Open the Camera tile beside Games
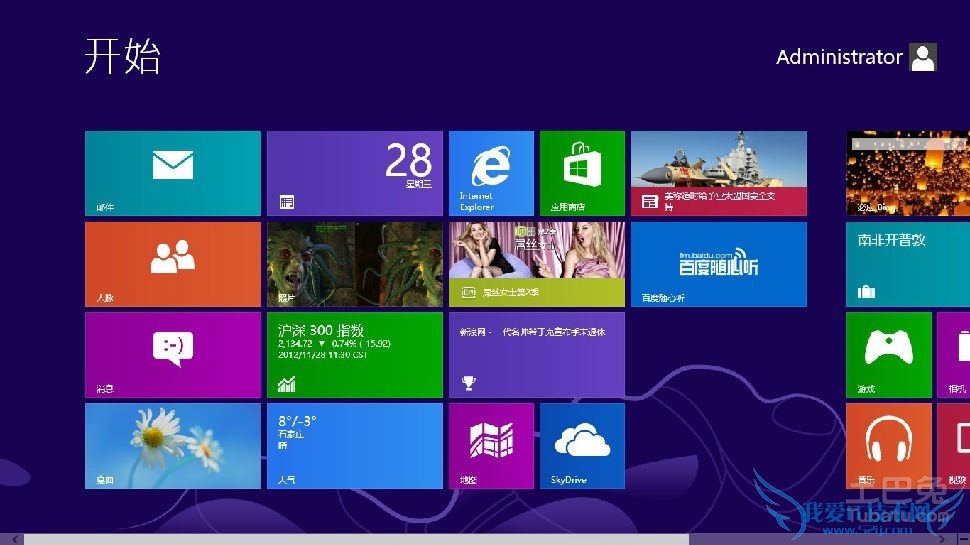 click(x=953, y=355)
